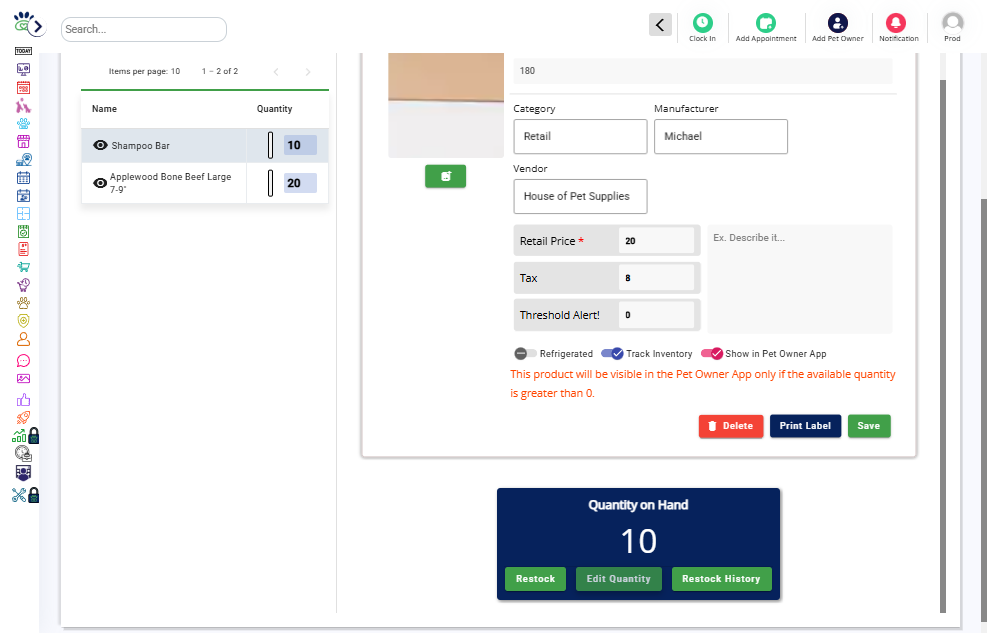Open the yellow shield plus sidebar icon

pos(23,321)
